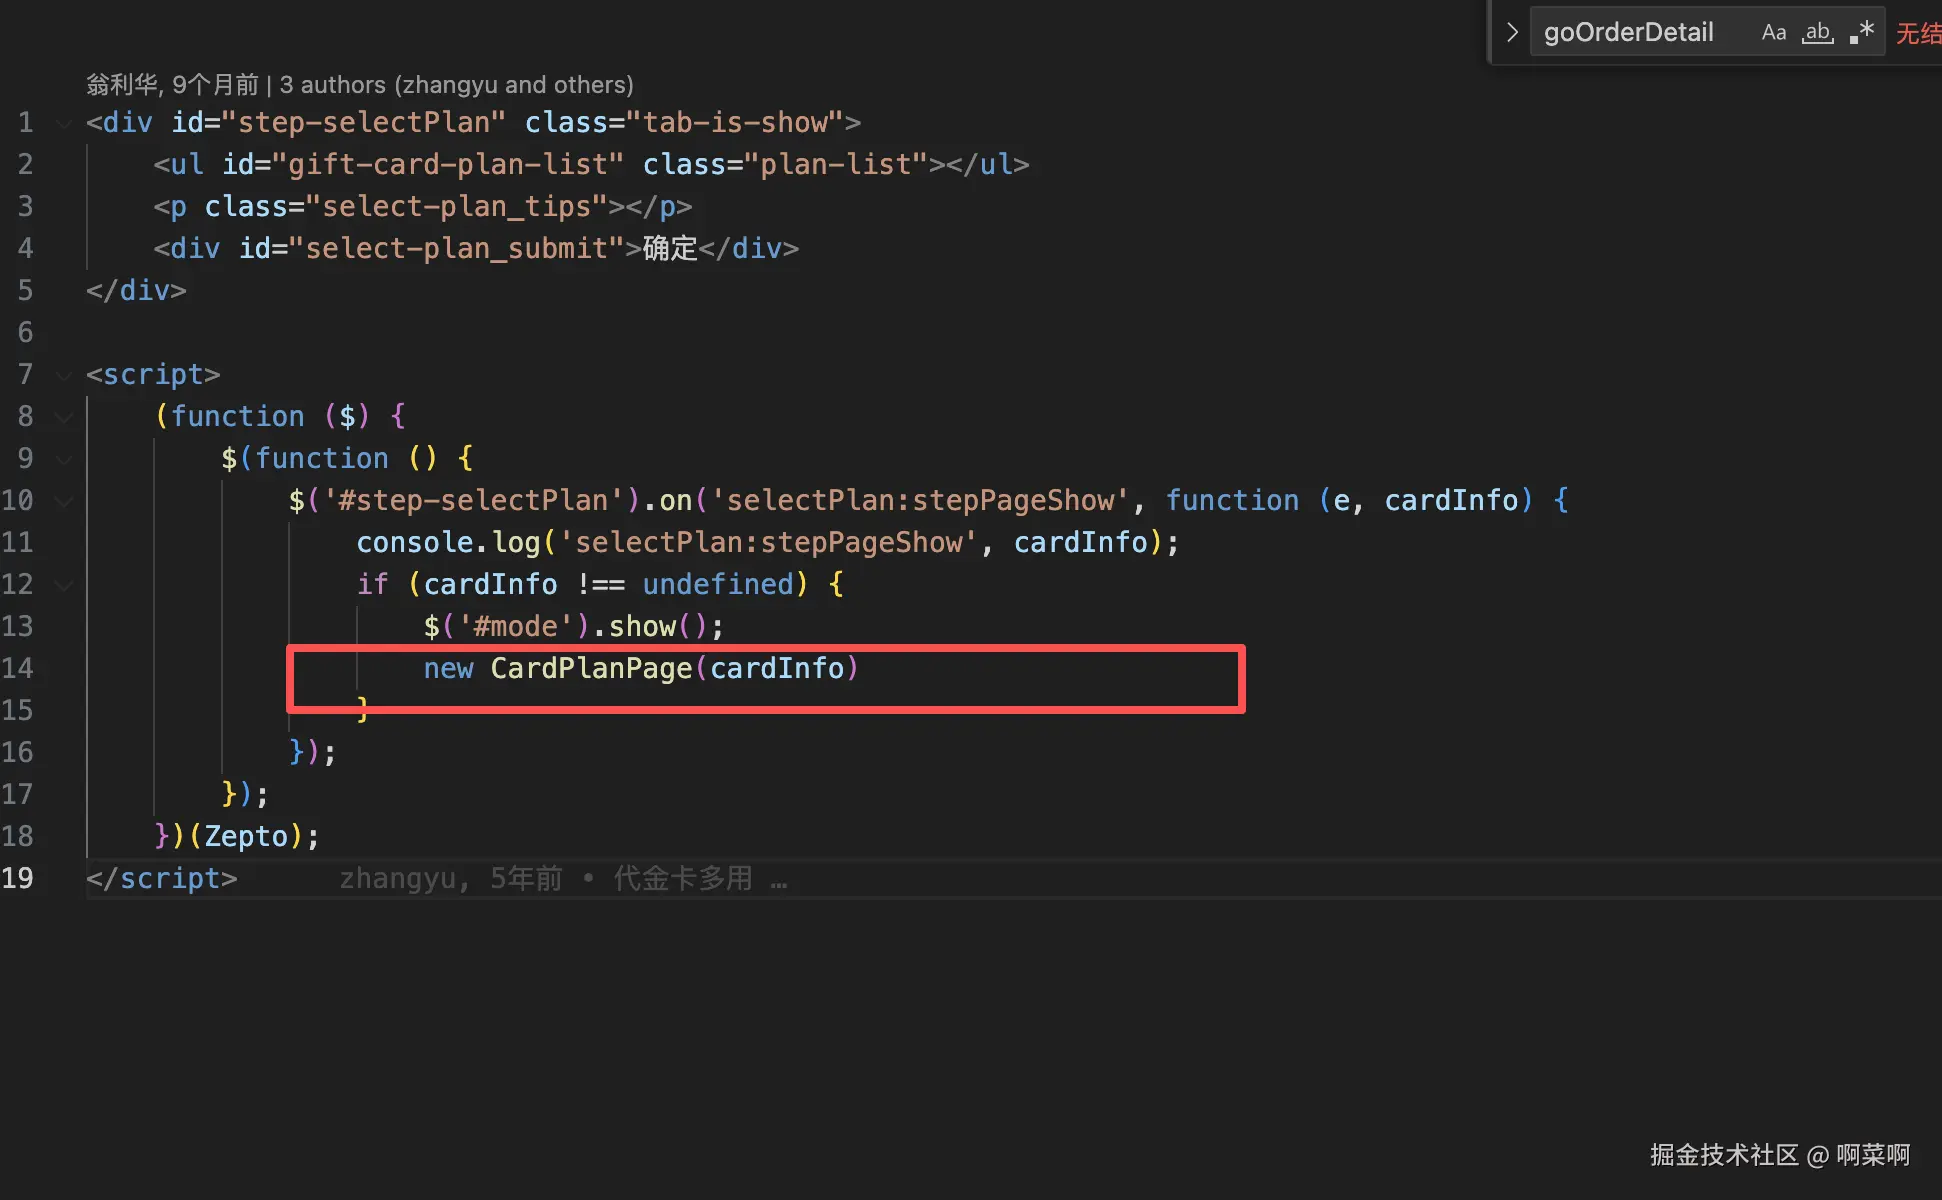Fold the if cardInfo block at line 12
The width and height of the screenshot is (1942, 1200).
point(64,585)
